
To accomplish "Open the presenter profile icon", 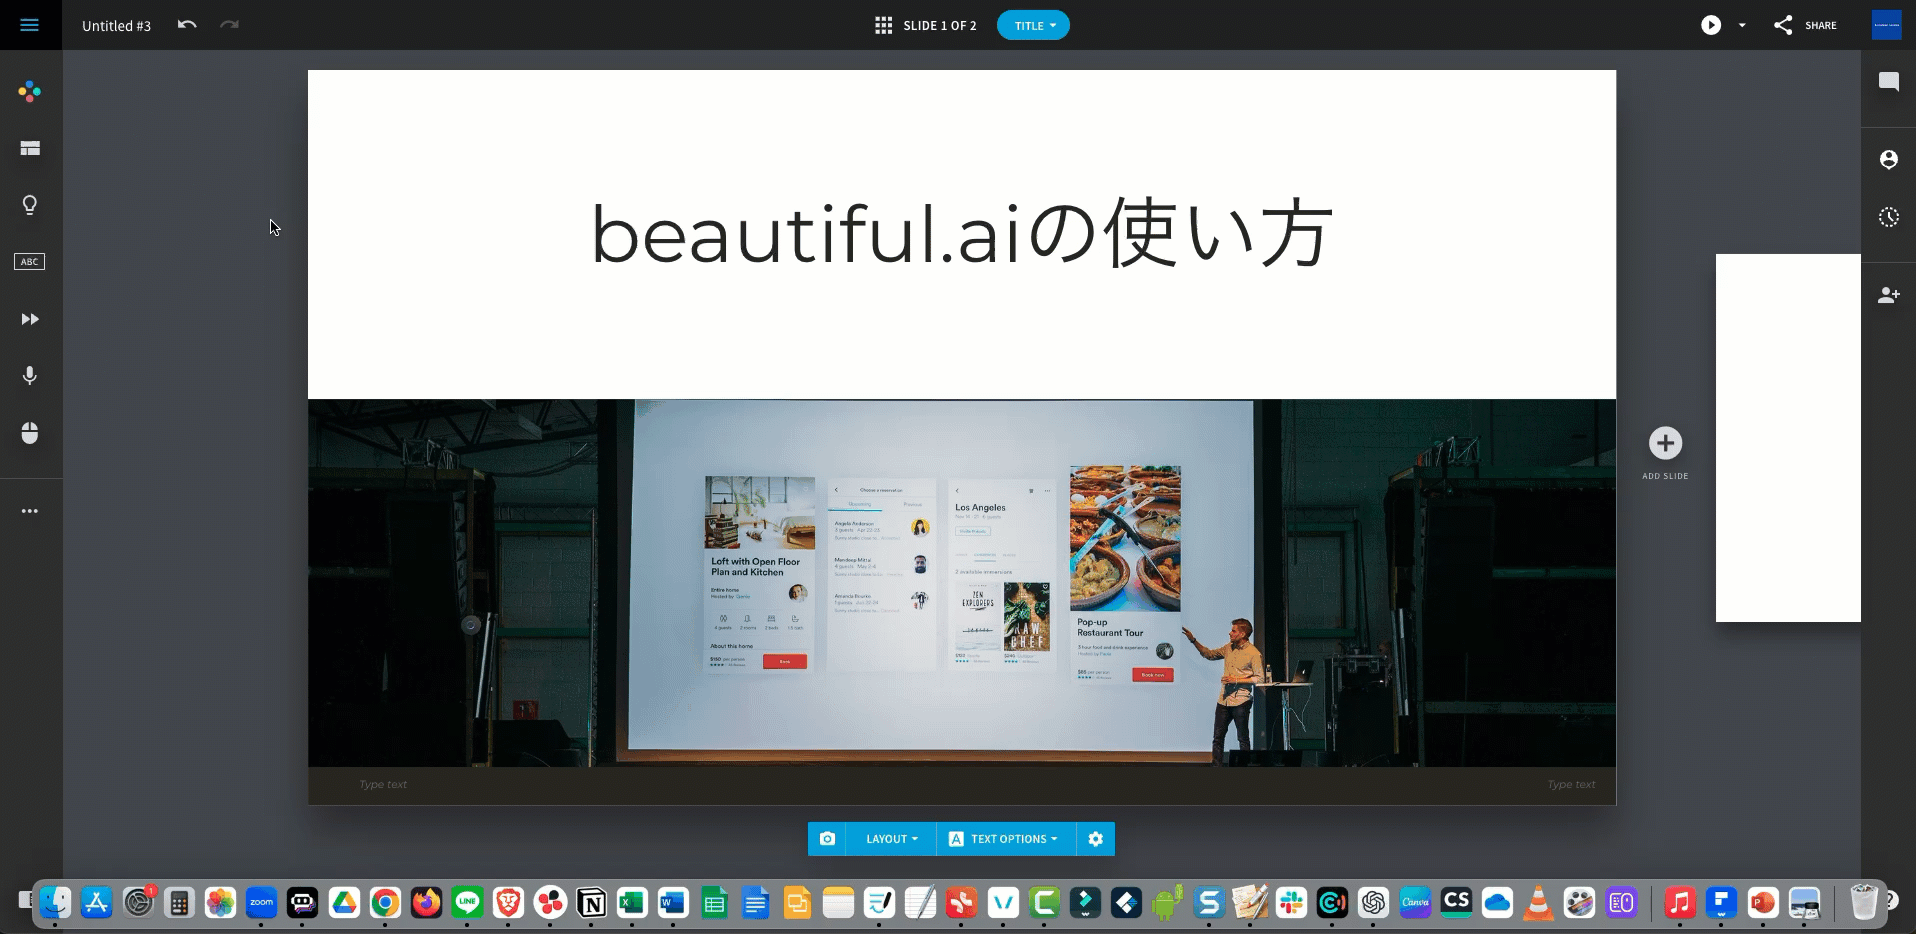I will tap(1888, 160).
